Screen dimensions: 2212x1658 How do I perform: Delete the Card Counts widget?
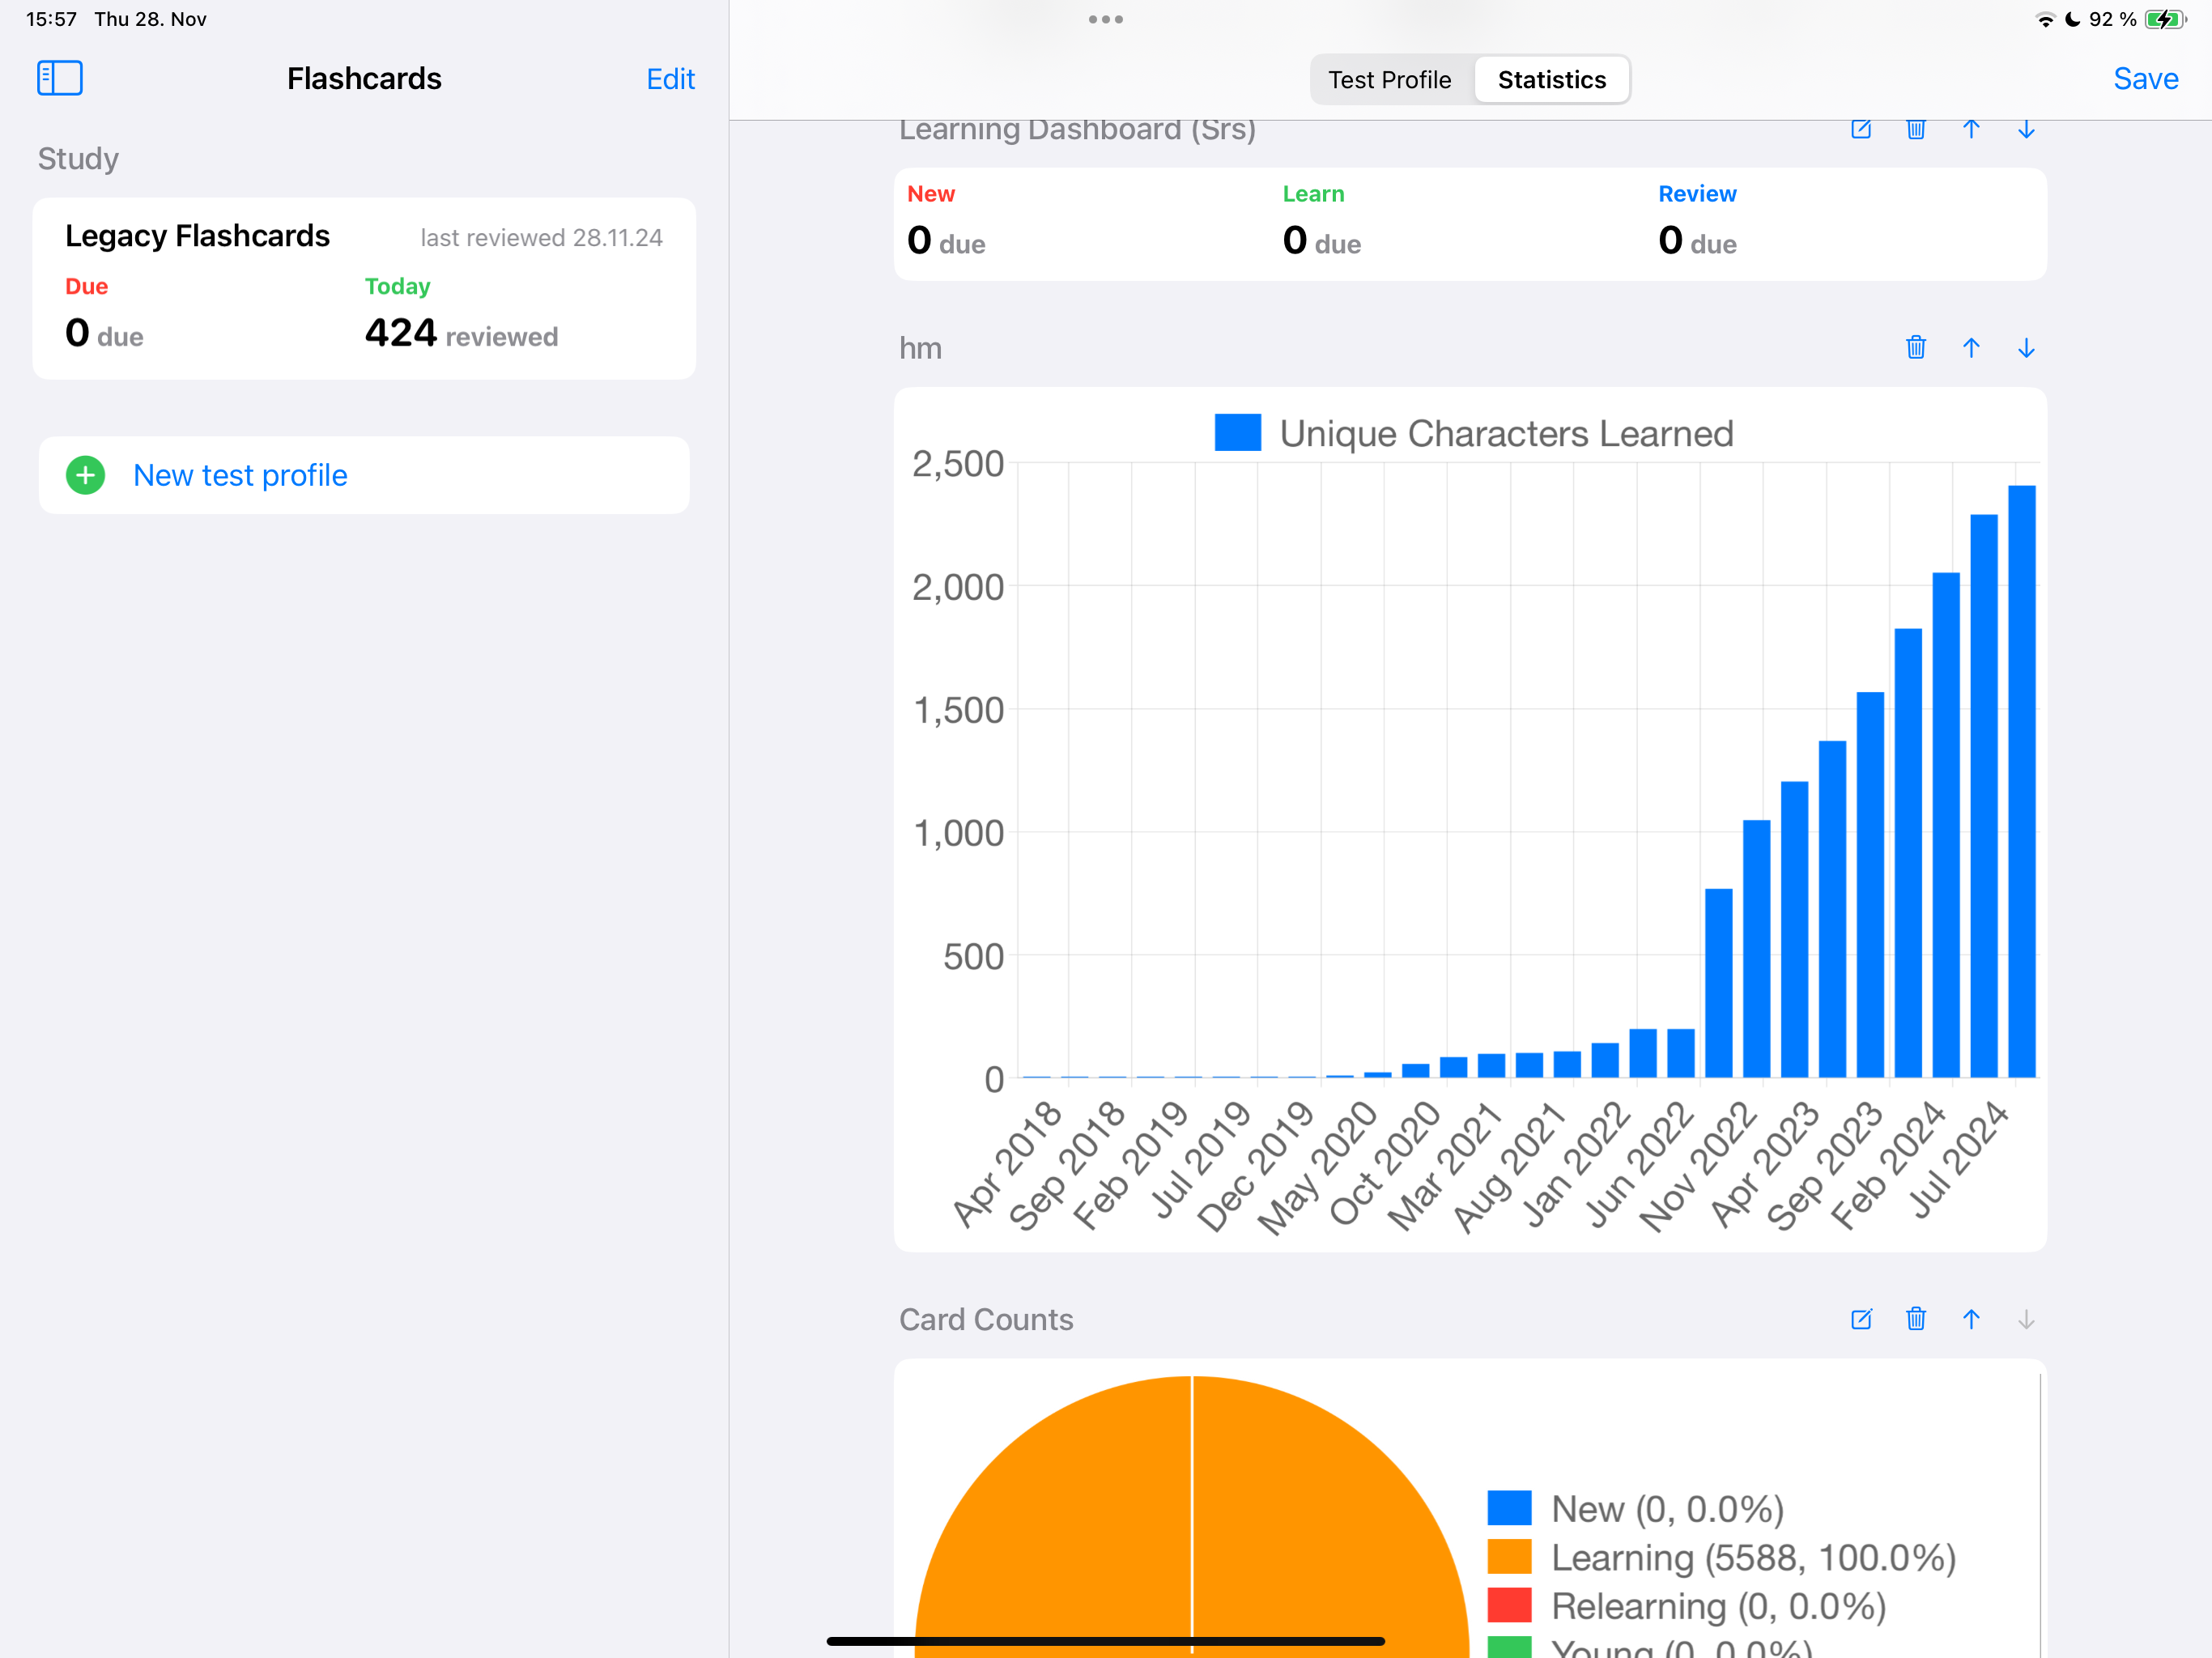point(1916,1319)
